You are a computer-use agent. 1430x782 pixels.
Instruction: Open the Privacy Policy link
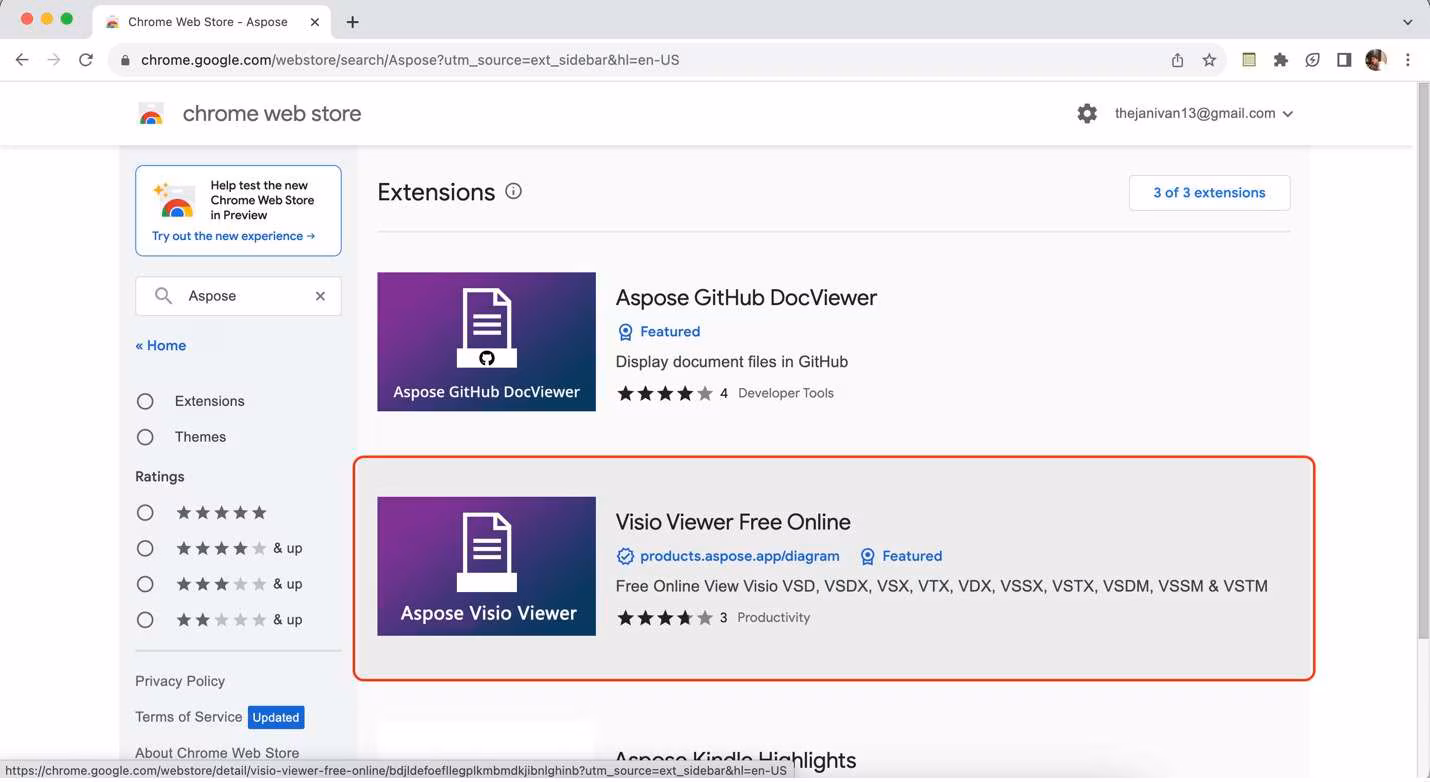[180, 681]
